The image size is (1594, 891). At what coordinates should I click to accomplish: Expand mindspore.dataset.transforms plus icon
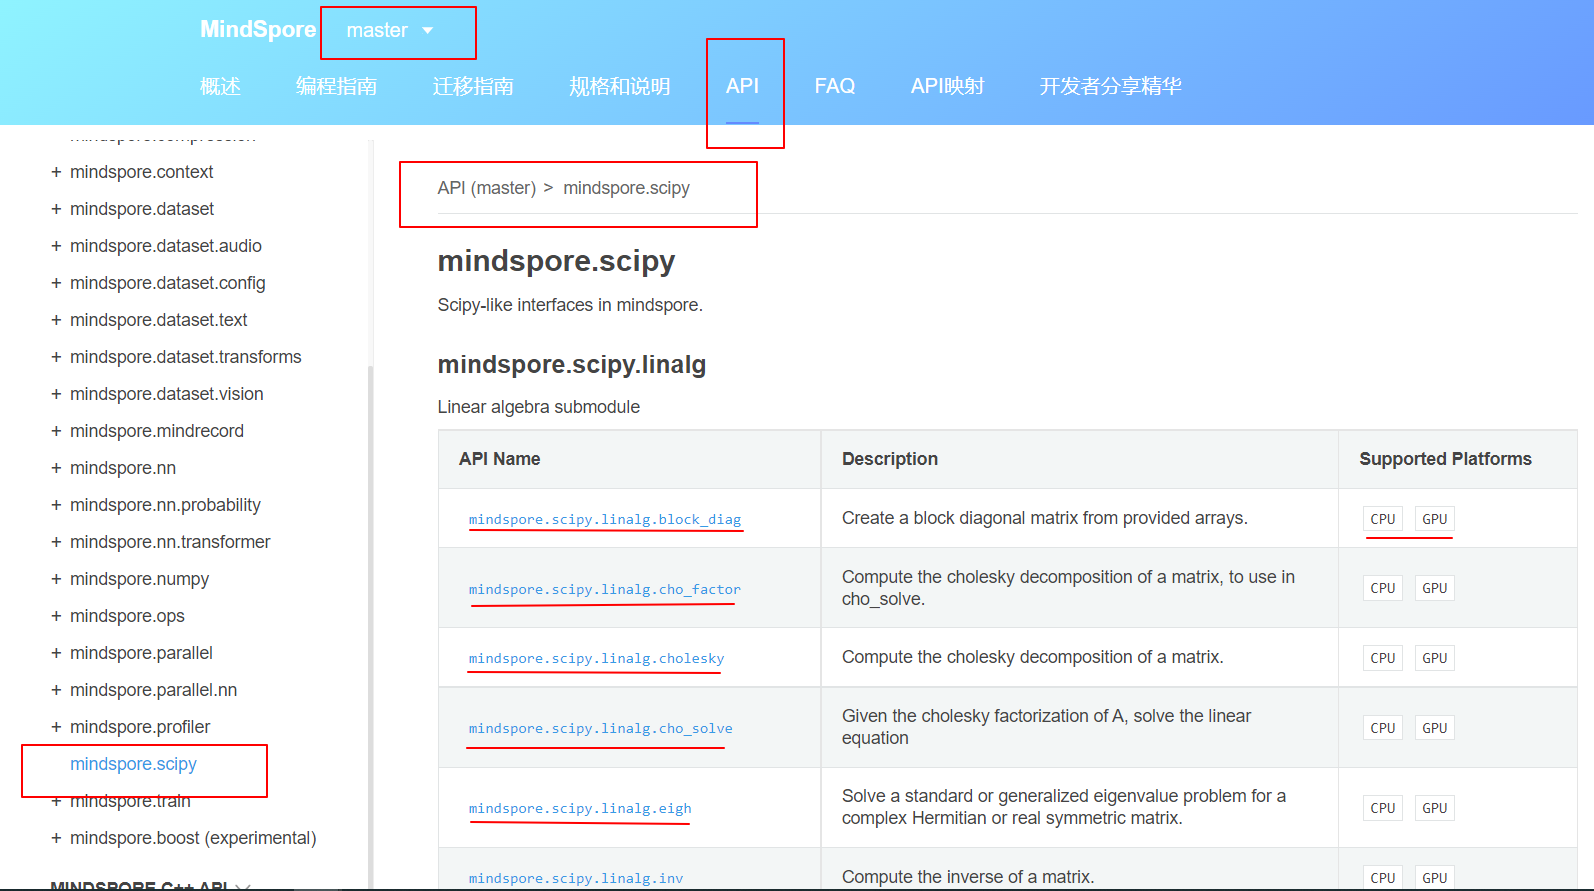pos(56,357)
